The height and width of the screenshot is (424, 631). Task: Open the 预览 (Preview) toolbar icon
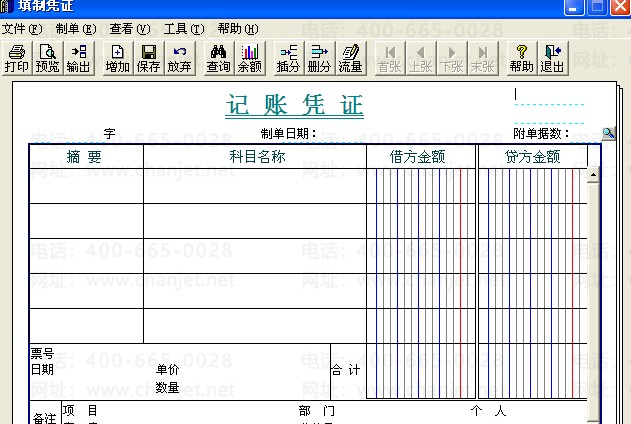click(x=47, y=58)
